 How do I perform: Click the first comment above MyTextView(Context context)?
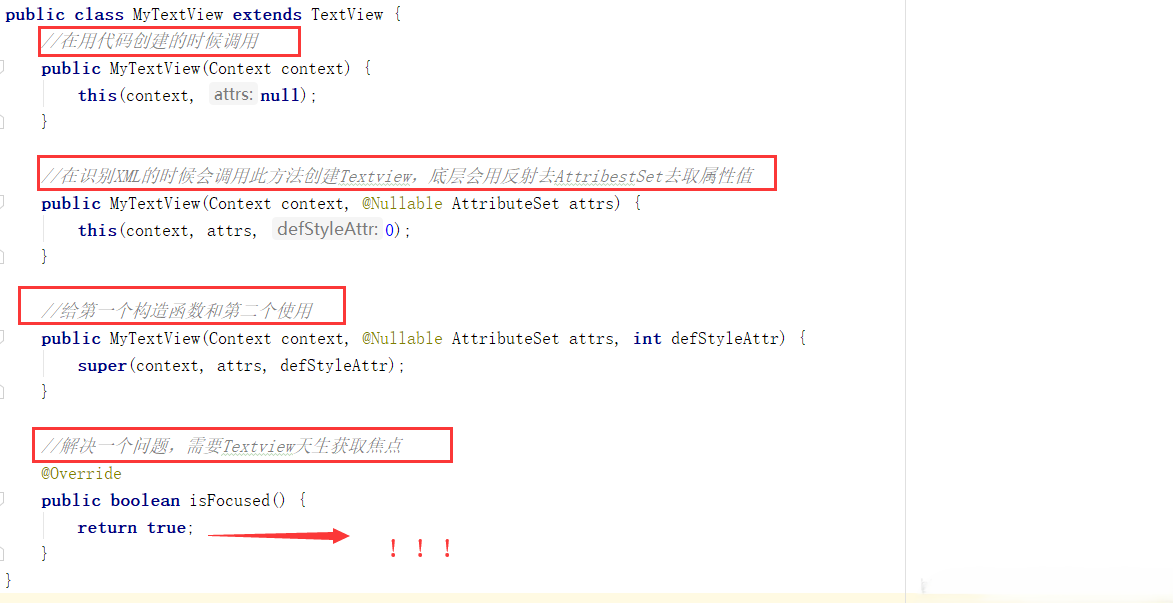150,41
